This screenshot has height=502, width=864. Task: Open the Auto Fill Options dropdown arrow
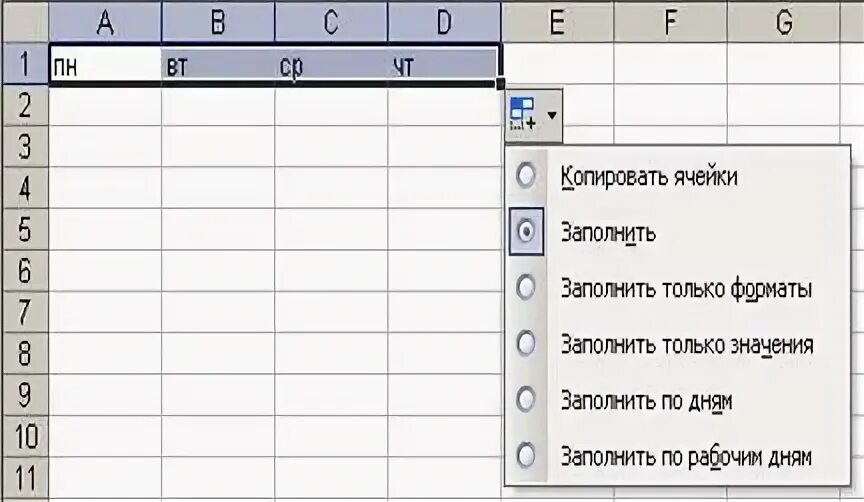552,115
